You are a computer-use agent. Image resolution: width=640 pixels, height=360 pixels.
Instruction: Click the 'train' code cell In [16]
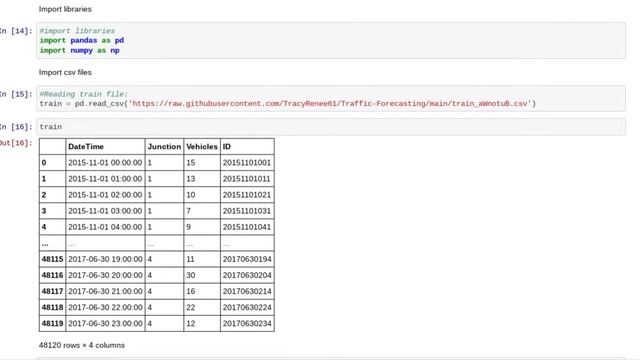coord(331,127)
